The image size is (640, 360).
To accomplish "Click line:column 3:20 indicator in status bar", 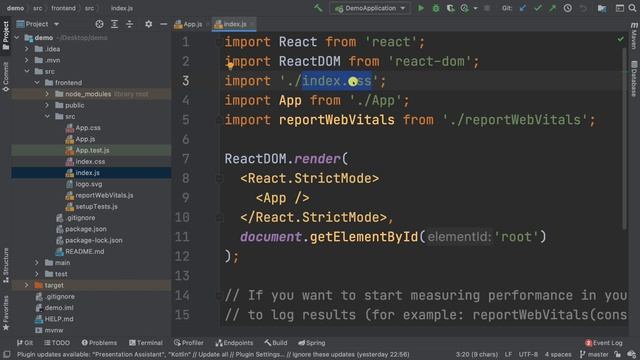I will click(476, 354).
